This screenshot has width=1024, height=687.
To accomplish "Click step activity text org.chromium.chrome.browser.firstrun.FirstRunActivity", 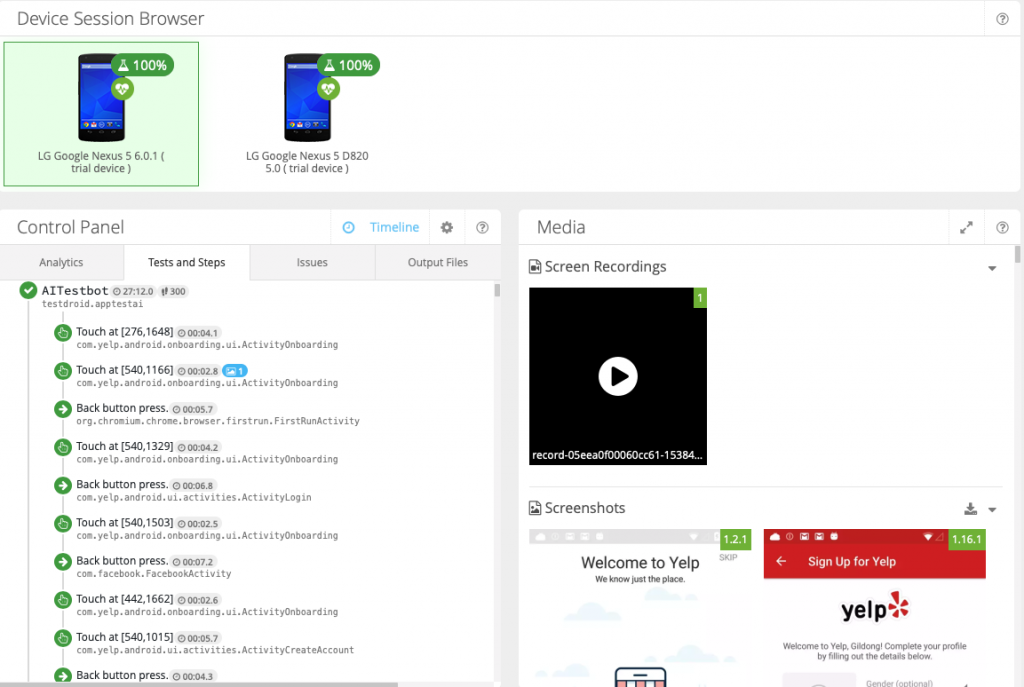I will (218, 421).
